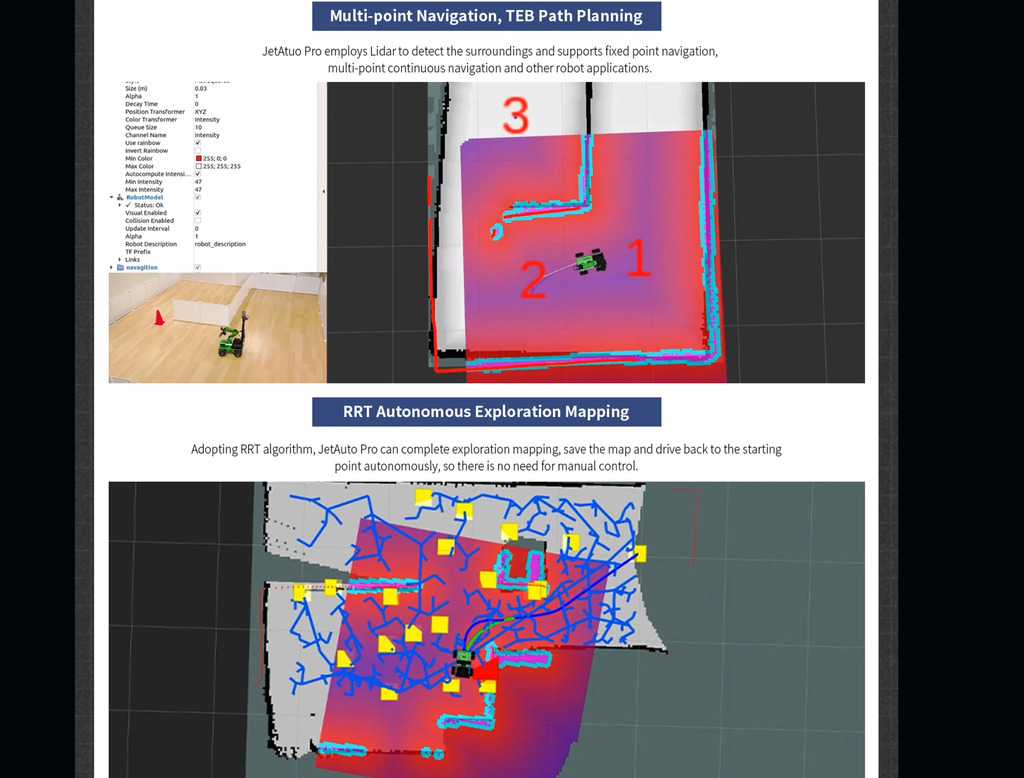Disable the RobotModel display checkbox
The height and width of the screenshot is (778, 1024).
198,197
